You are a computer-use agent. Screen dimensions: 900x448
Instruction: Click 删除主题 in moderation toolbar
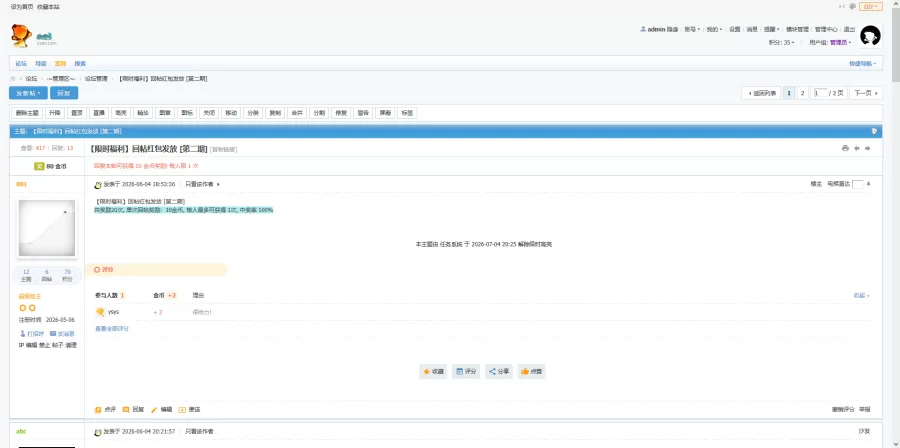[x=27, y=113]
